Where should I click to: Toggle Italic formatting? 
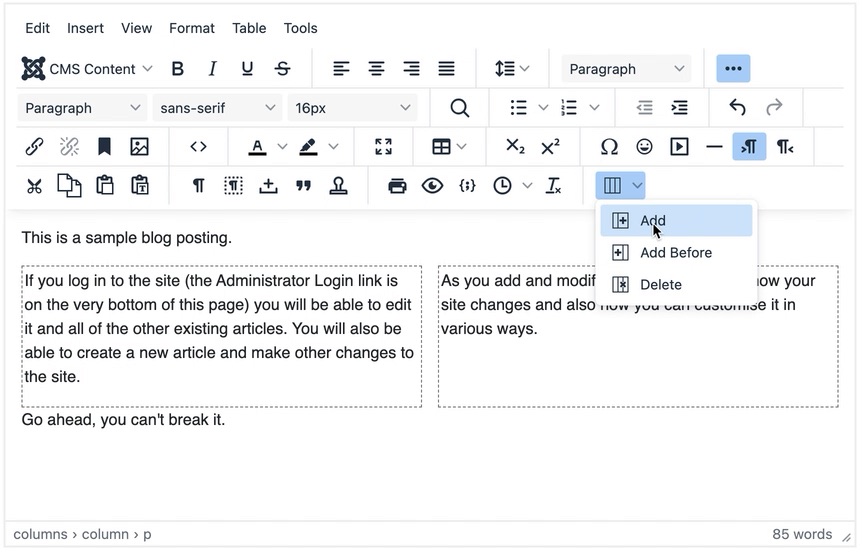pos(213,69)
